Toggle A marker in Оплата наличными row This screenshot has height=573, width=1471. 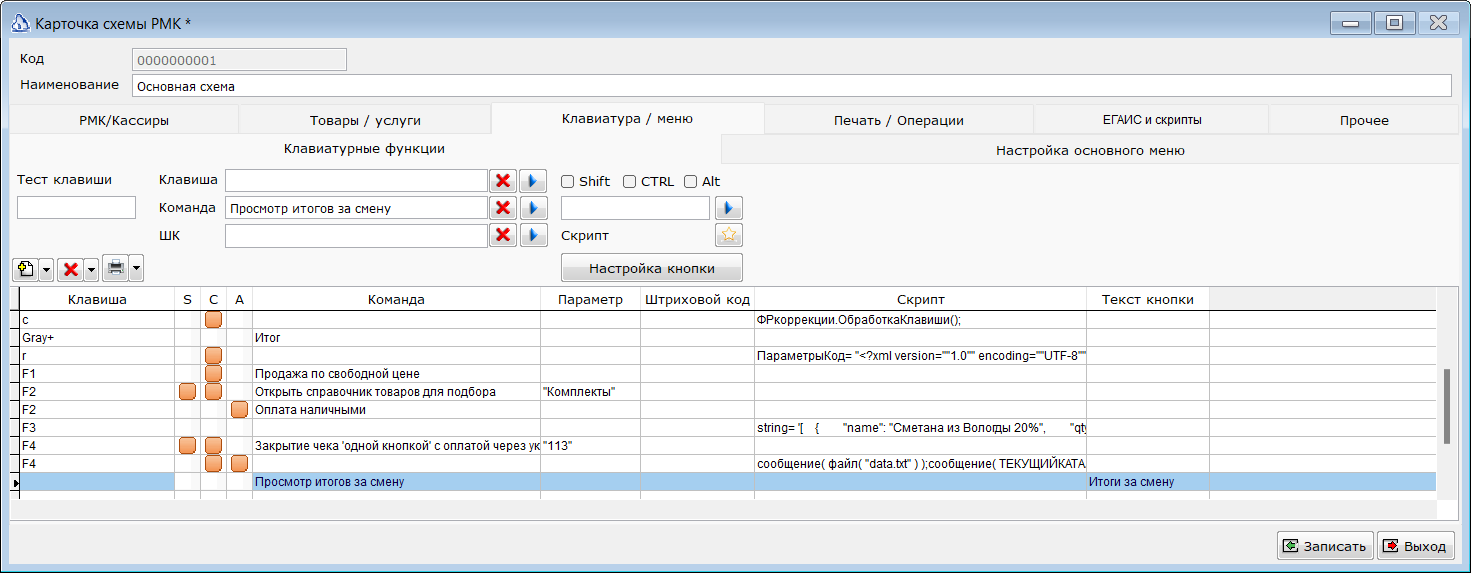(239, 410)
